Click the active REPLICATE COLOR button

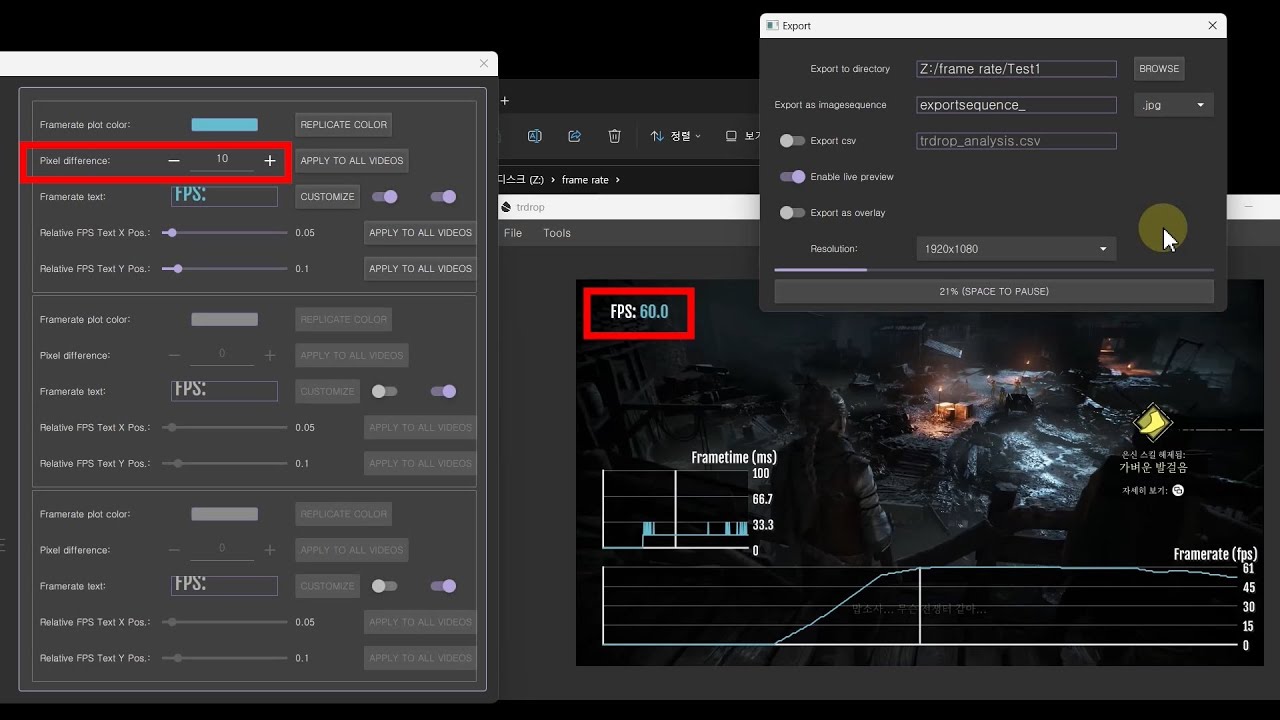coord(343,125)
